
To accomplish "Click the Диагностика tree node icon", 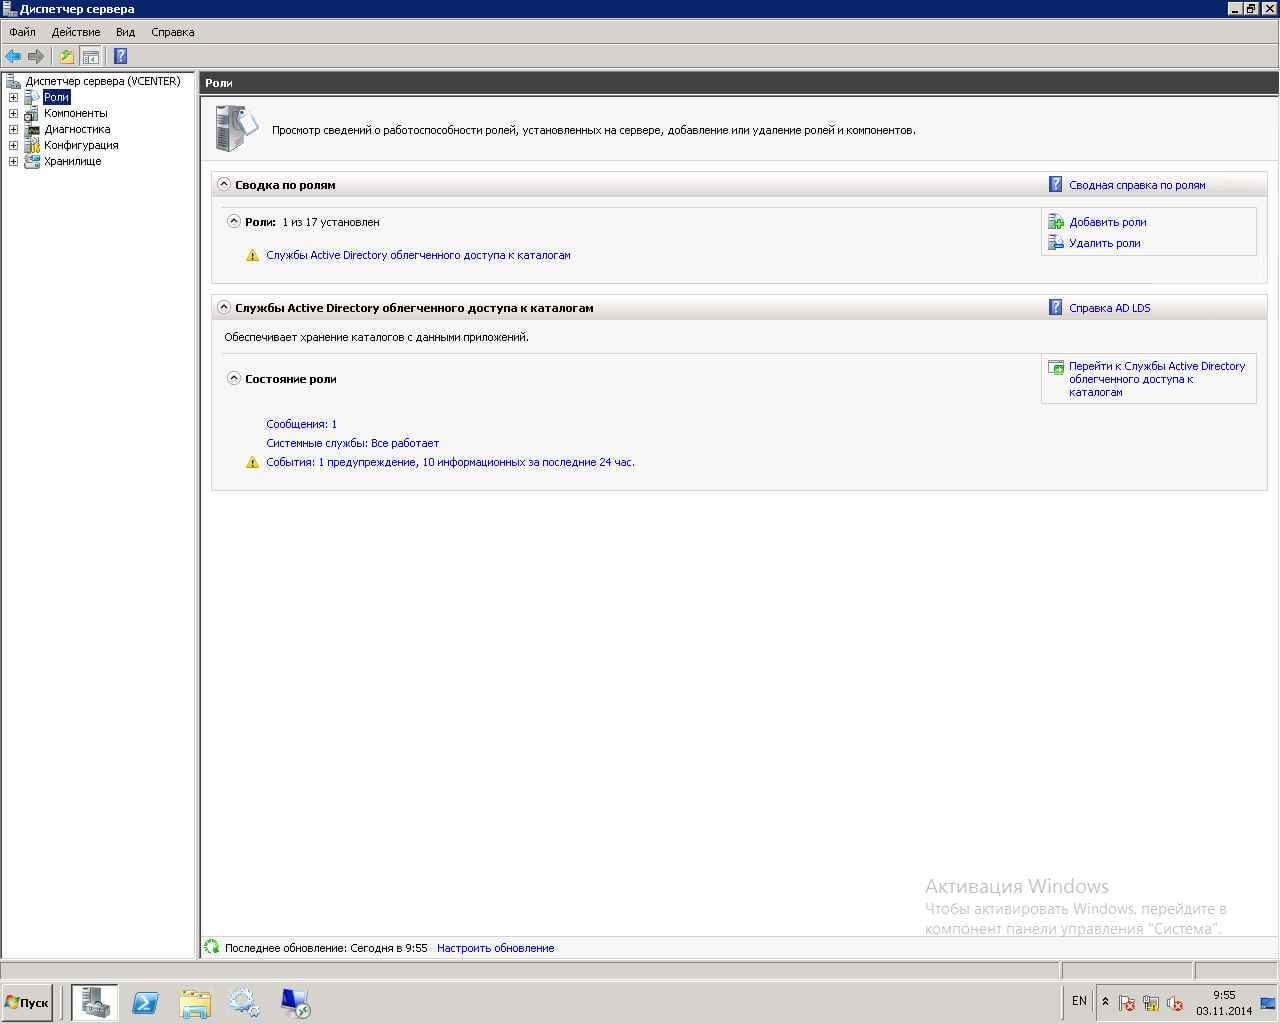I will (32, 129).
